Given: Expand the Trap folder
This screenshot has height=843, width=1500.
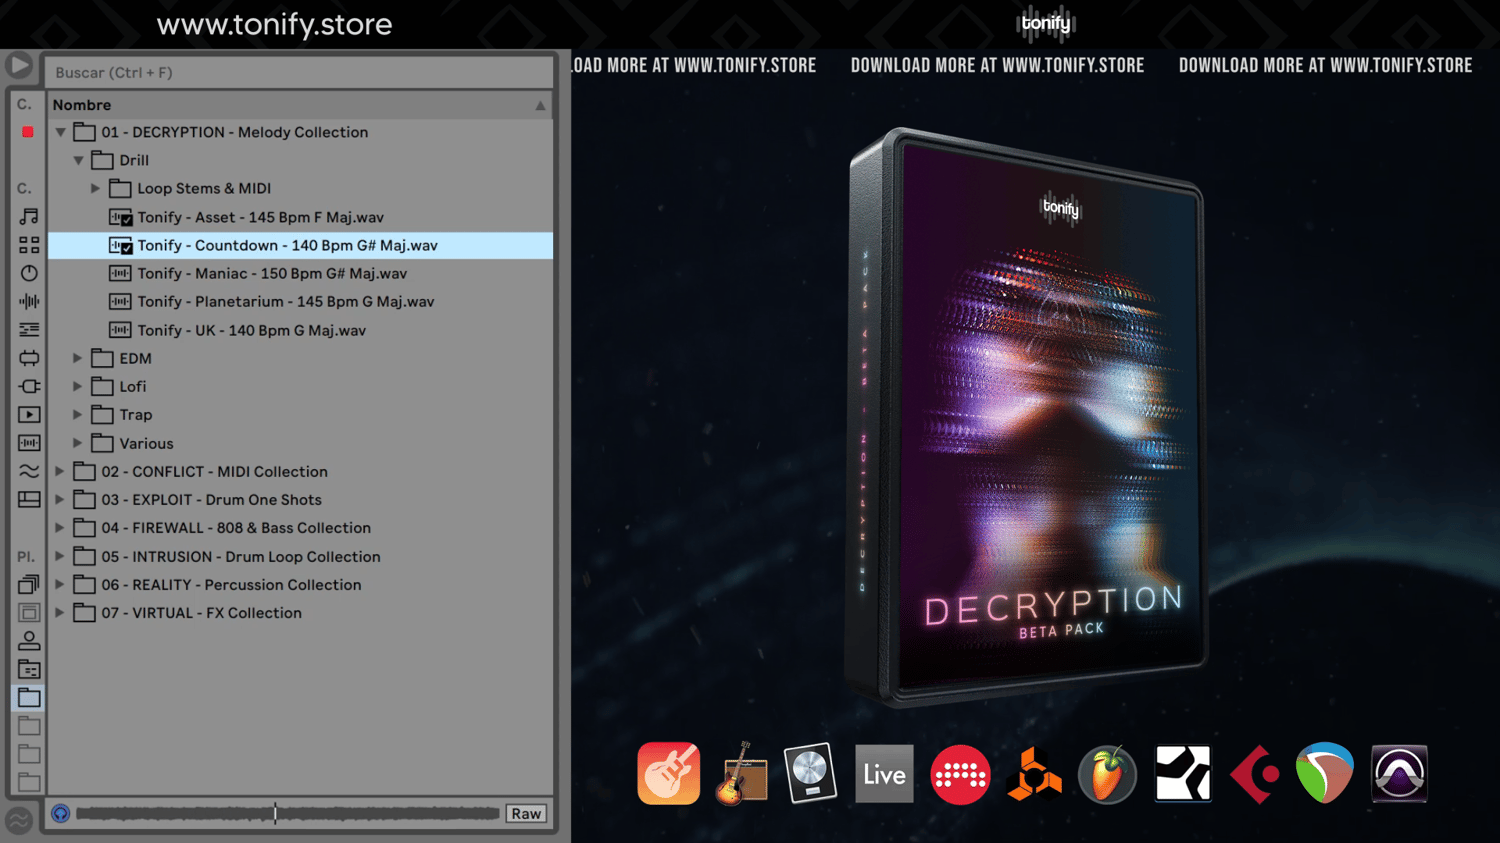Looking at the screenshot, I should (78, 414).
